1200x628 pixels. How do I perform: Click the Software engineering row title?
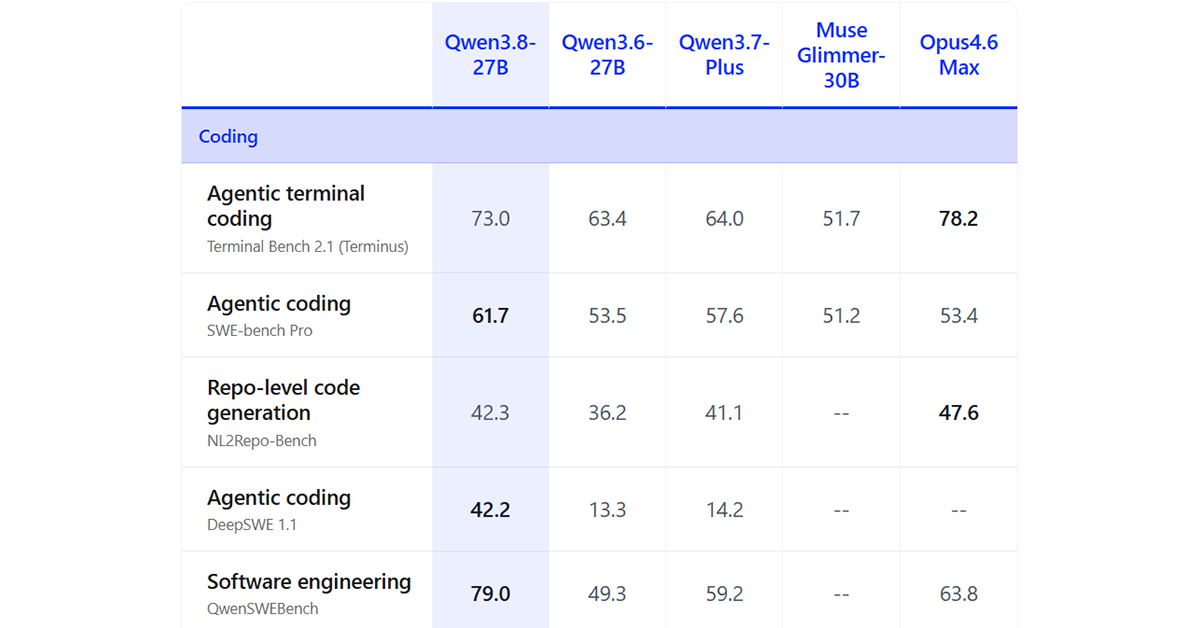(x=309, y=581)
